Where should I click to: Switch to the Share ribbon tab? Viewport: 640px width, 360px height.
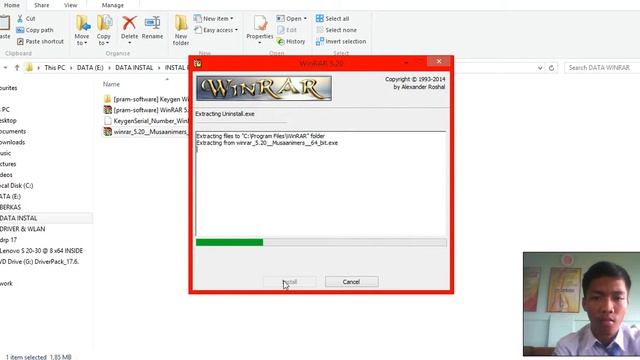click(x=42, y=5)
